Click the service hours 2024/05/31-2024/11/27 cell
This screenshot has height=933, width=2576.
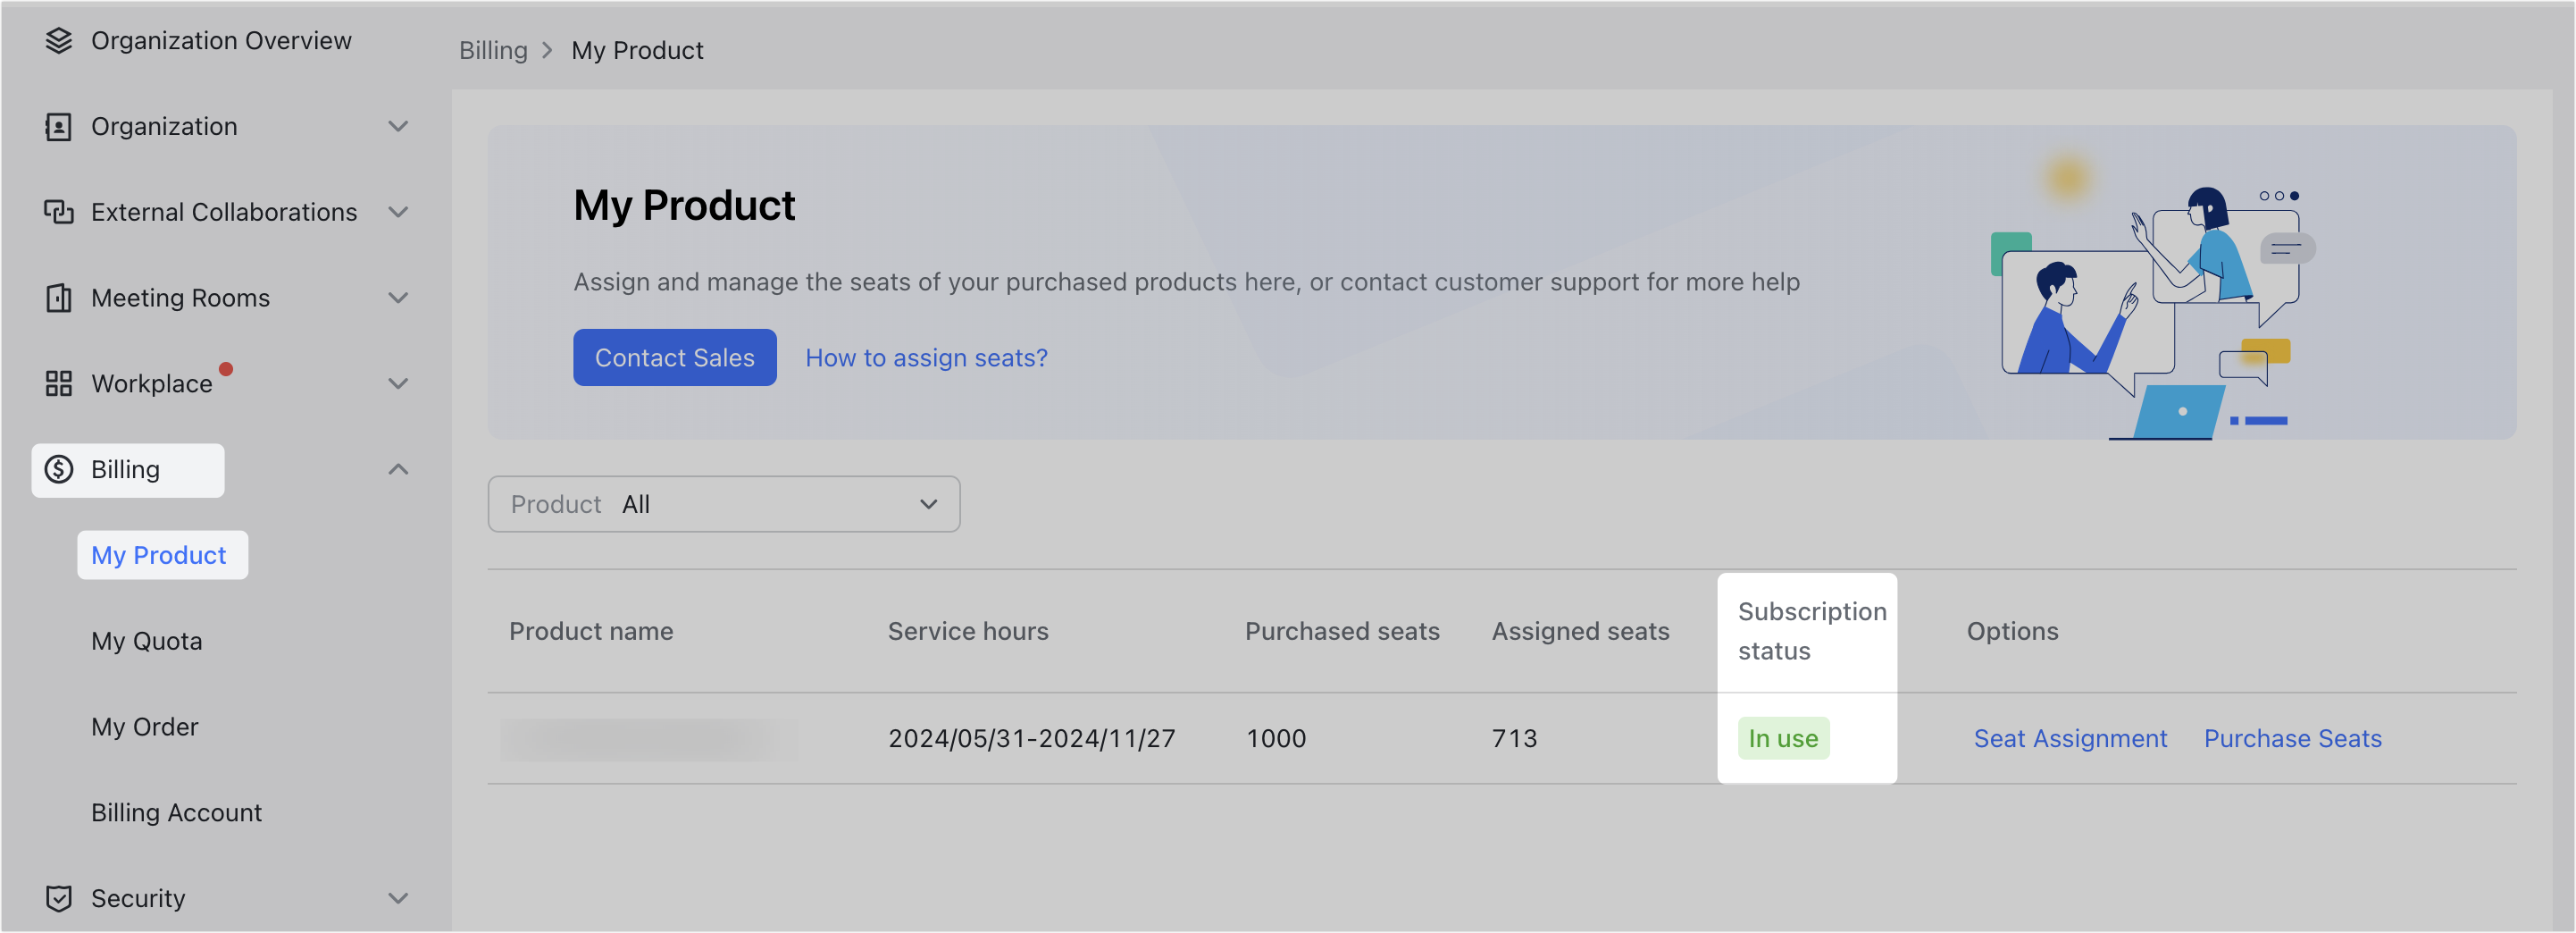click(1032, 739)
